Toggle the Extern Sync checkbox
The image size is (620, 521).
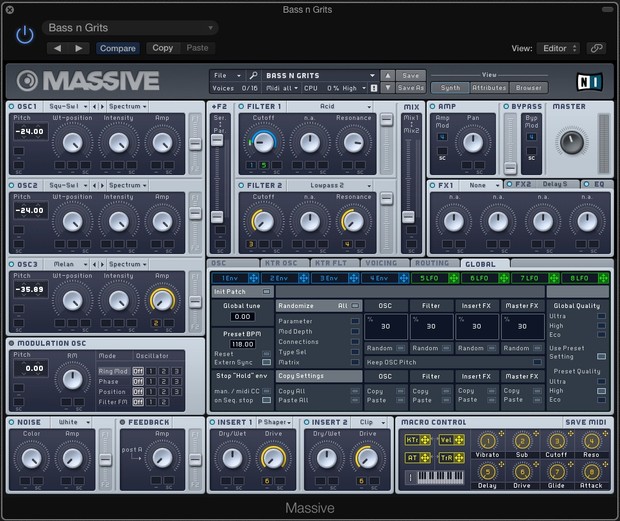tap(267, 362)
